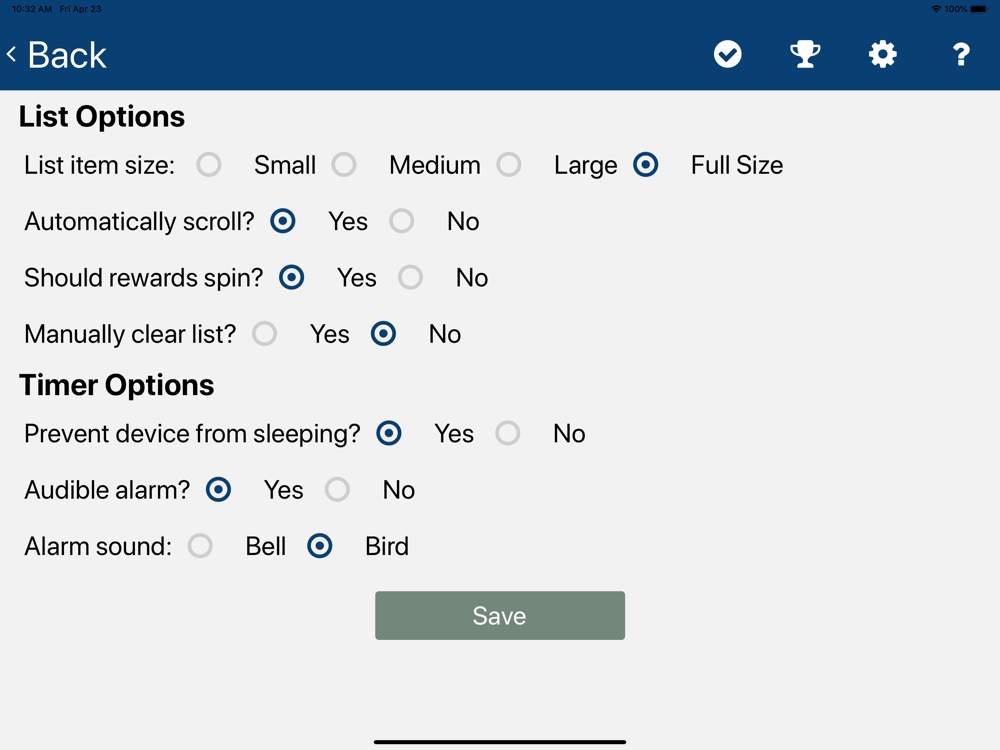Tap the Back chevron arrow
Image resolution: width=1000 pixels, height=750 pixels.
pyautogui.click(x=12, y=54)
